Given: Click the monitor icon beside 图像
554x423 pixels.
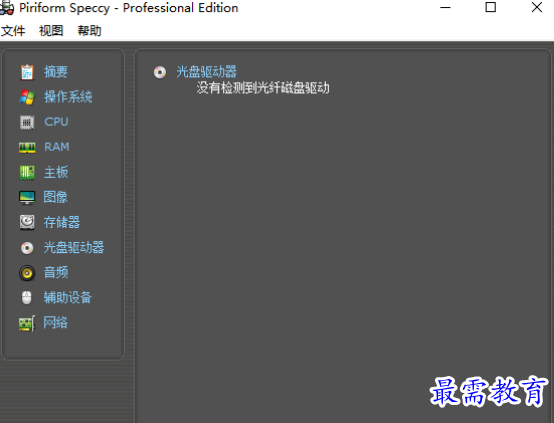Looking at the screenshot, I should 27,198.
